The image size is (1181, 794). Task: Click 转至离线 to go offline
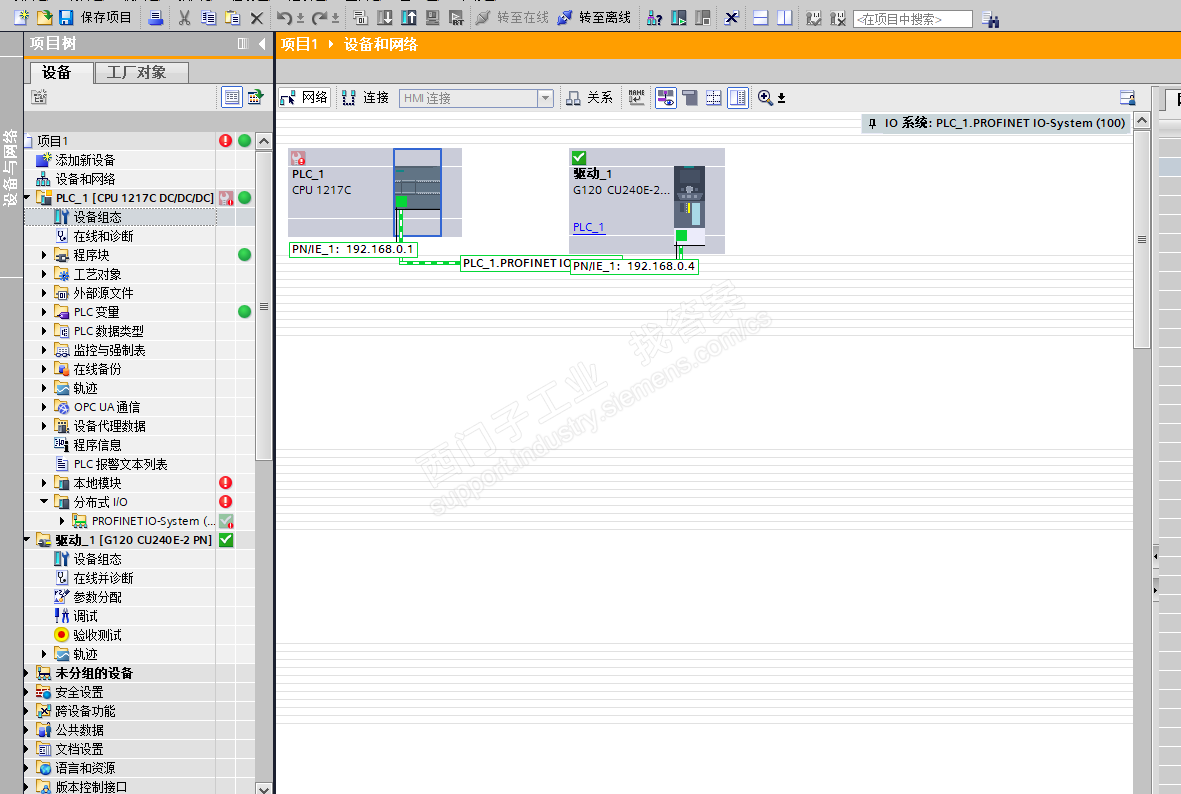click(x=594, y=17)
